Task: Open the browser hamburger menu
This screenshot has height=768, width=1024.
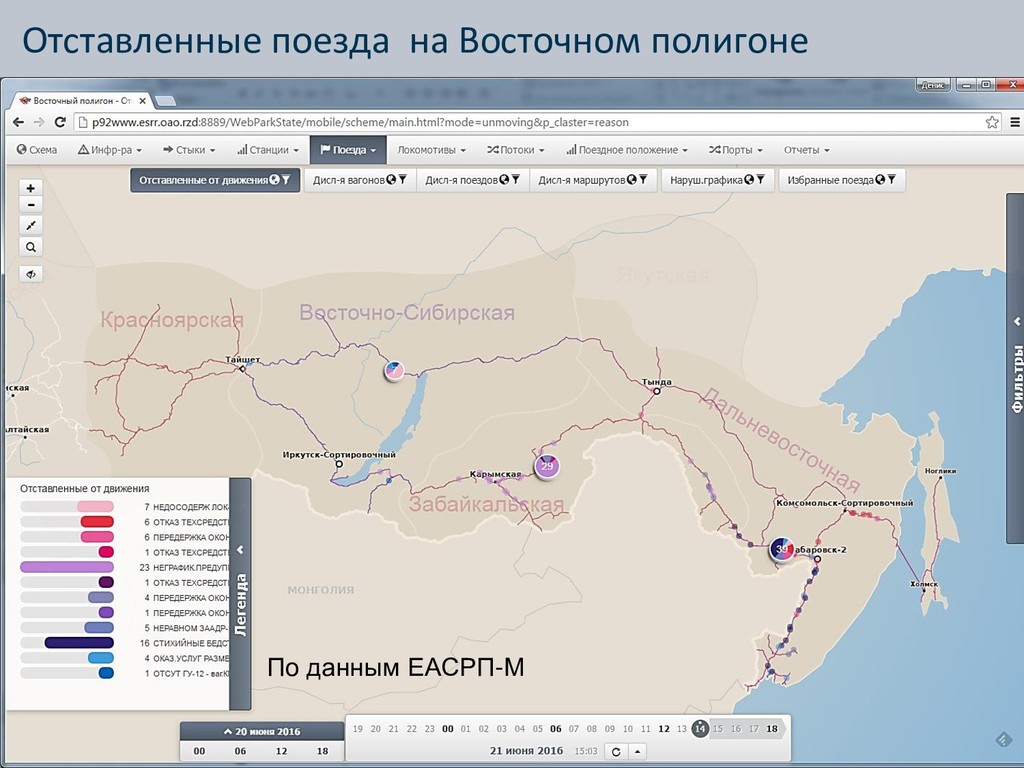Action: click(x=1015, y=122)
